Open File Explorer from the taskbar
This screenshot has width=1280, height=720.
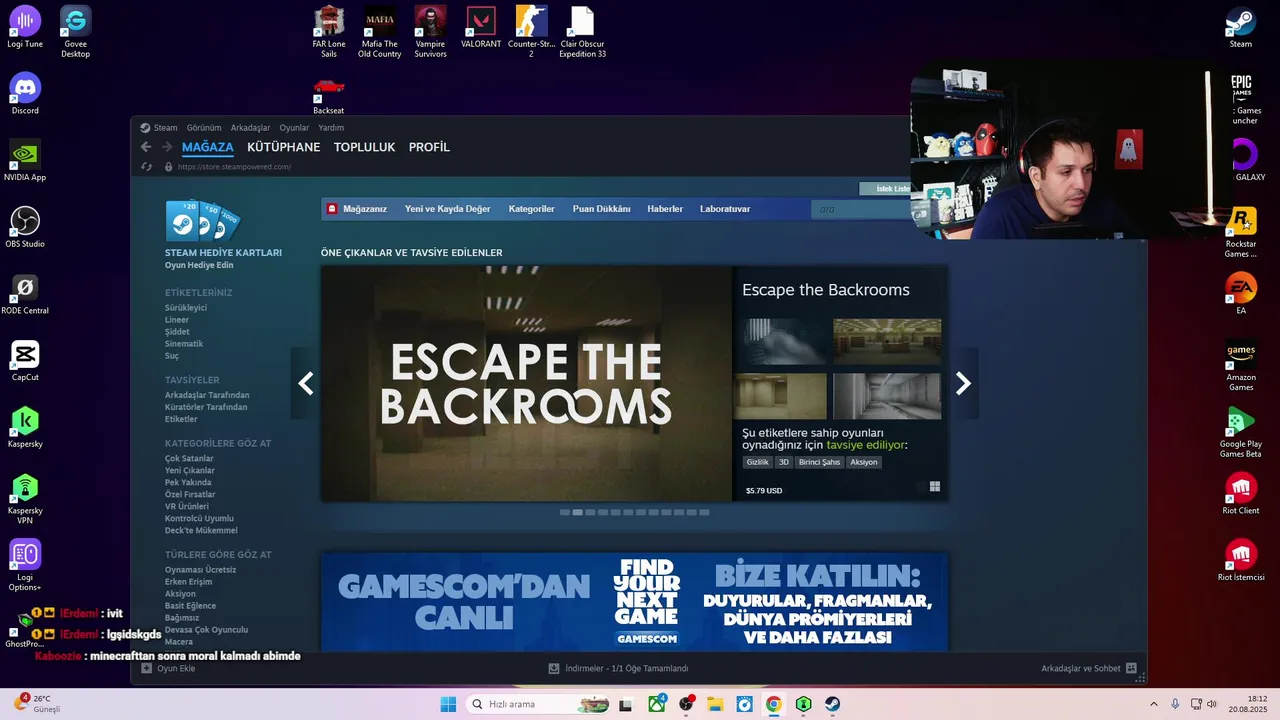tap(715, 704)
